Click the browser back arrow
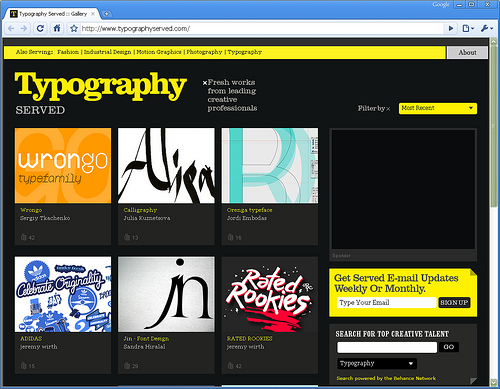The height and width of the screenshot is (389, 500). pyautogui.click(x=11, y=29)
